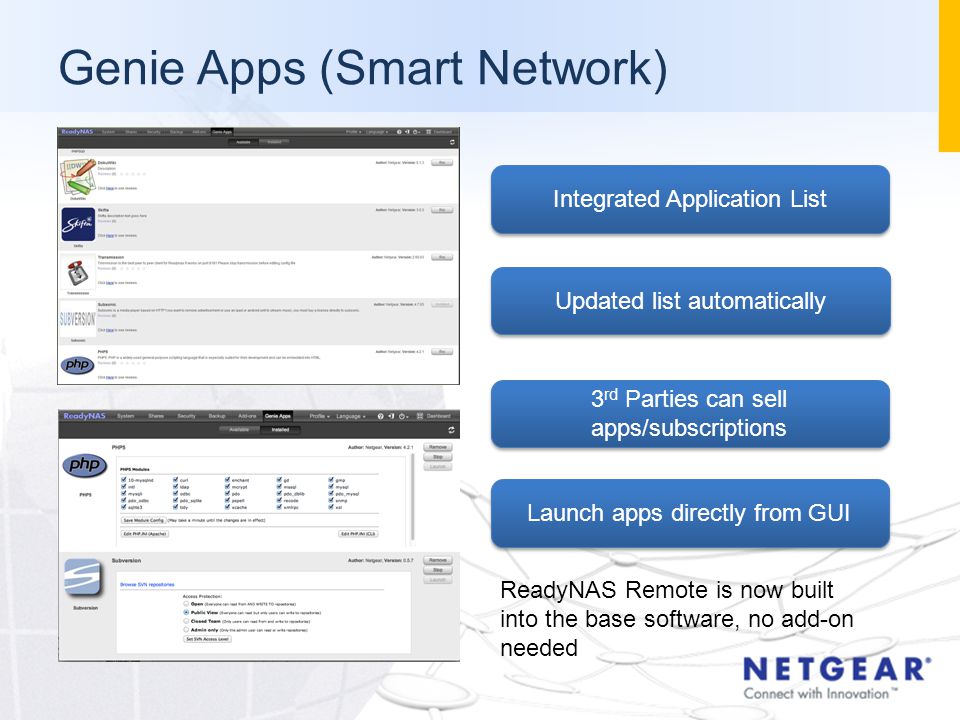Select the Public View radio button
Image resolution: width=960 pixels, height=720 pixels.
[186, 612]
